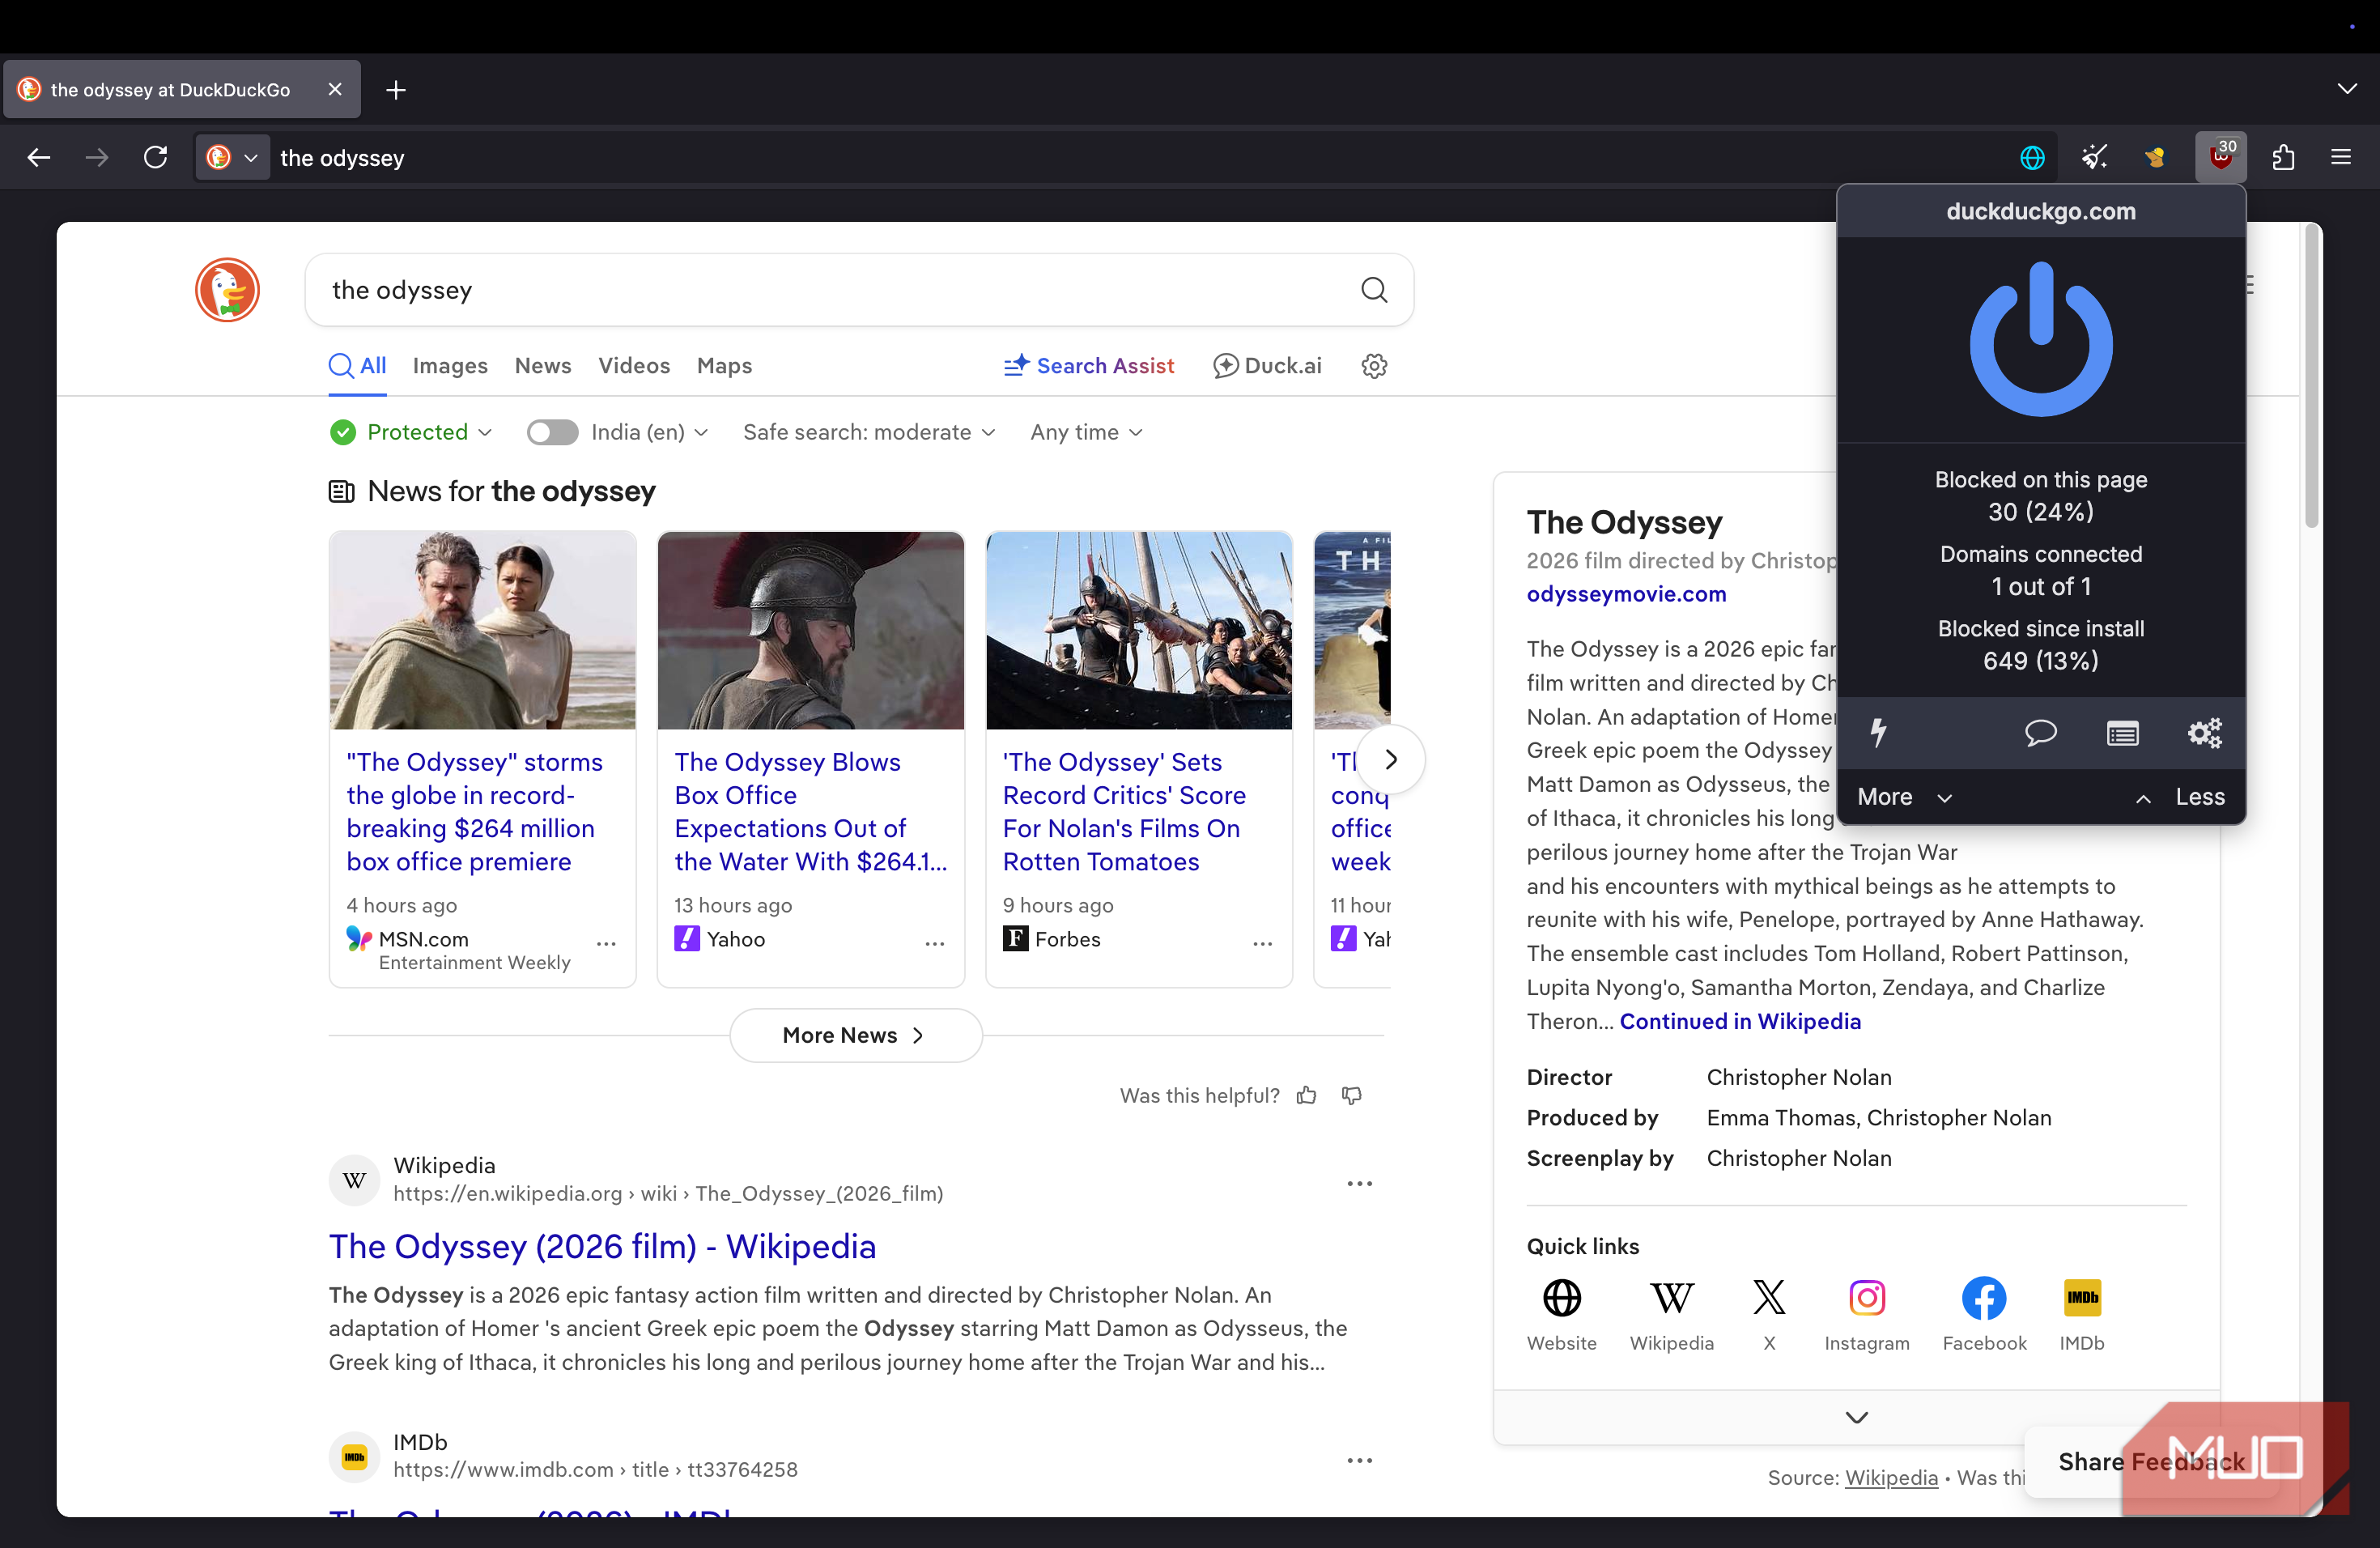Open more options for Wikipedia result
Image resolution: width=2380 pixels, height=1548 pixels.
(x=1359, y=1184)
